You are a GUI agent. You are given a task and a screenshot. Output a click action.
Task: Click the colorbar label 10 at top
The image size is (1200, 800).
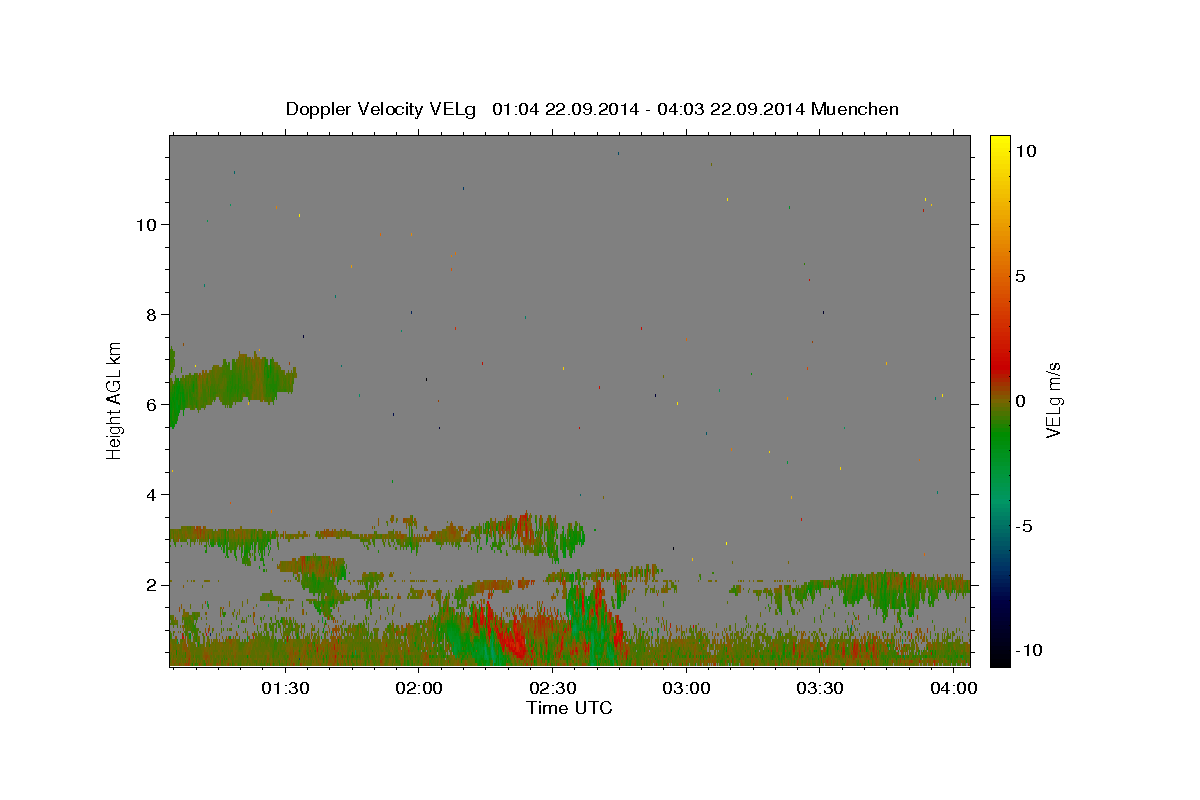pyautogui.click(x=1025, y=151)
